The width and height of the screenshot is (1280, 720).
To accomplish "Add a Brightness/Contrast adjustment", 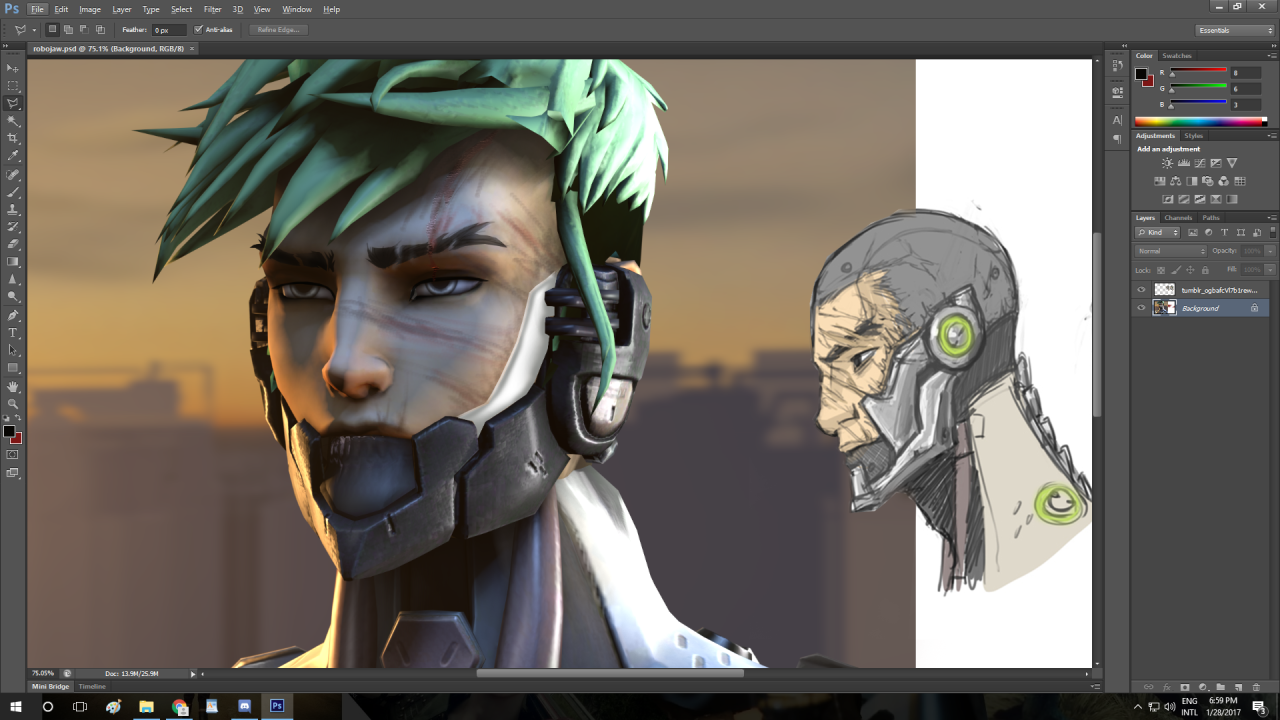I will pyautogui.click(x=1167, y=163).
